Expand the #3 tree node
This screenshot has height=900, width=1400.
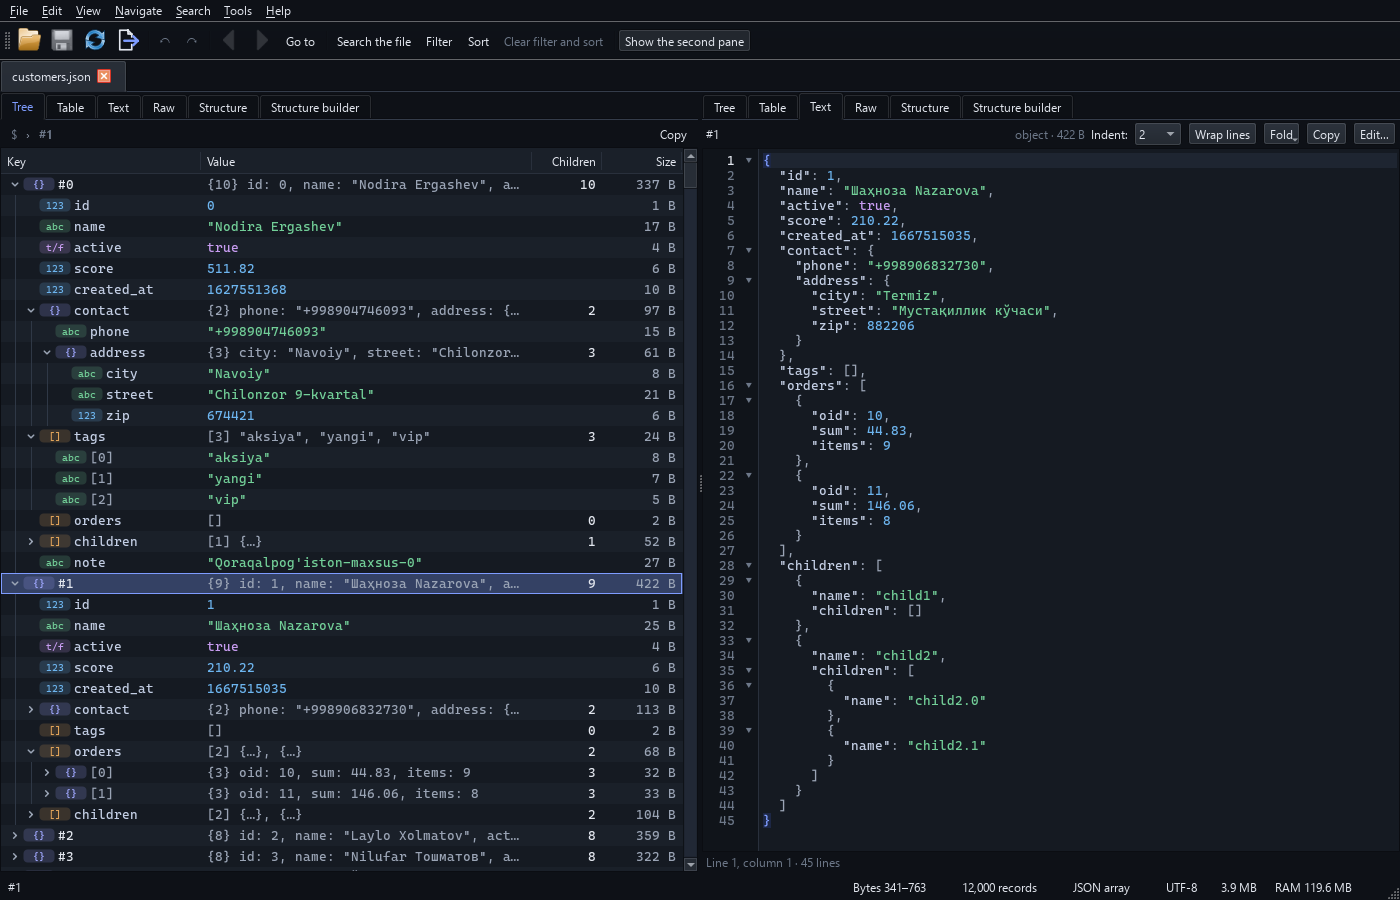pyautogui.click(x=15, y=857)
